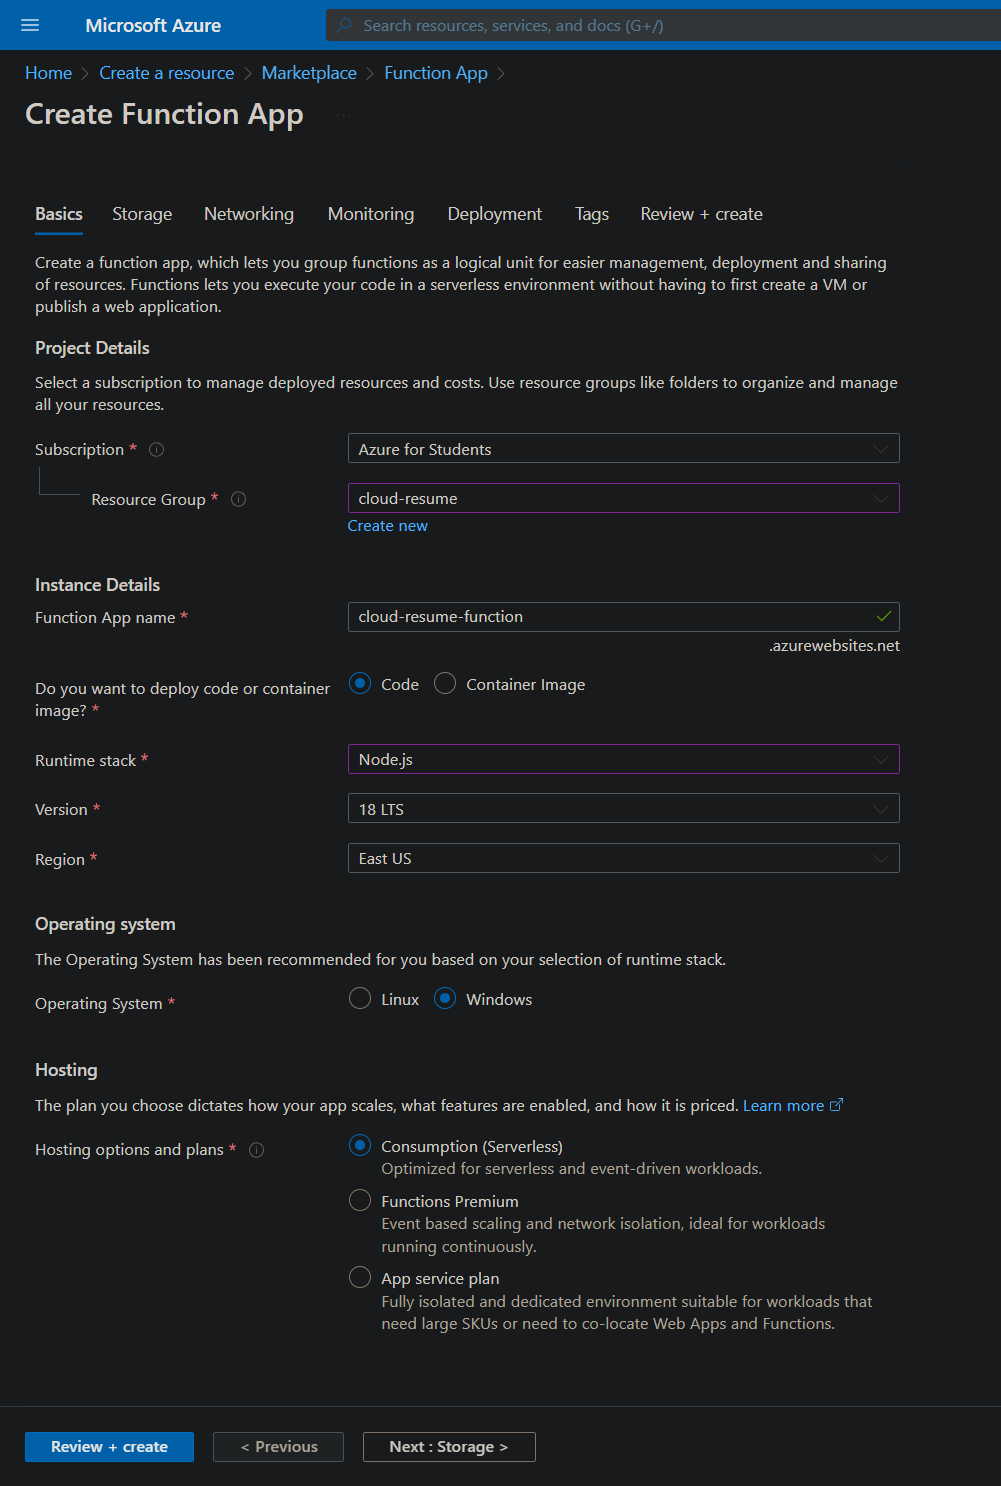Image resolution: width=1001 pixels, height=1486 pixels.
Task: Open the Region dropdown showing East US
Action: click(x=623, y=858)
